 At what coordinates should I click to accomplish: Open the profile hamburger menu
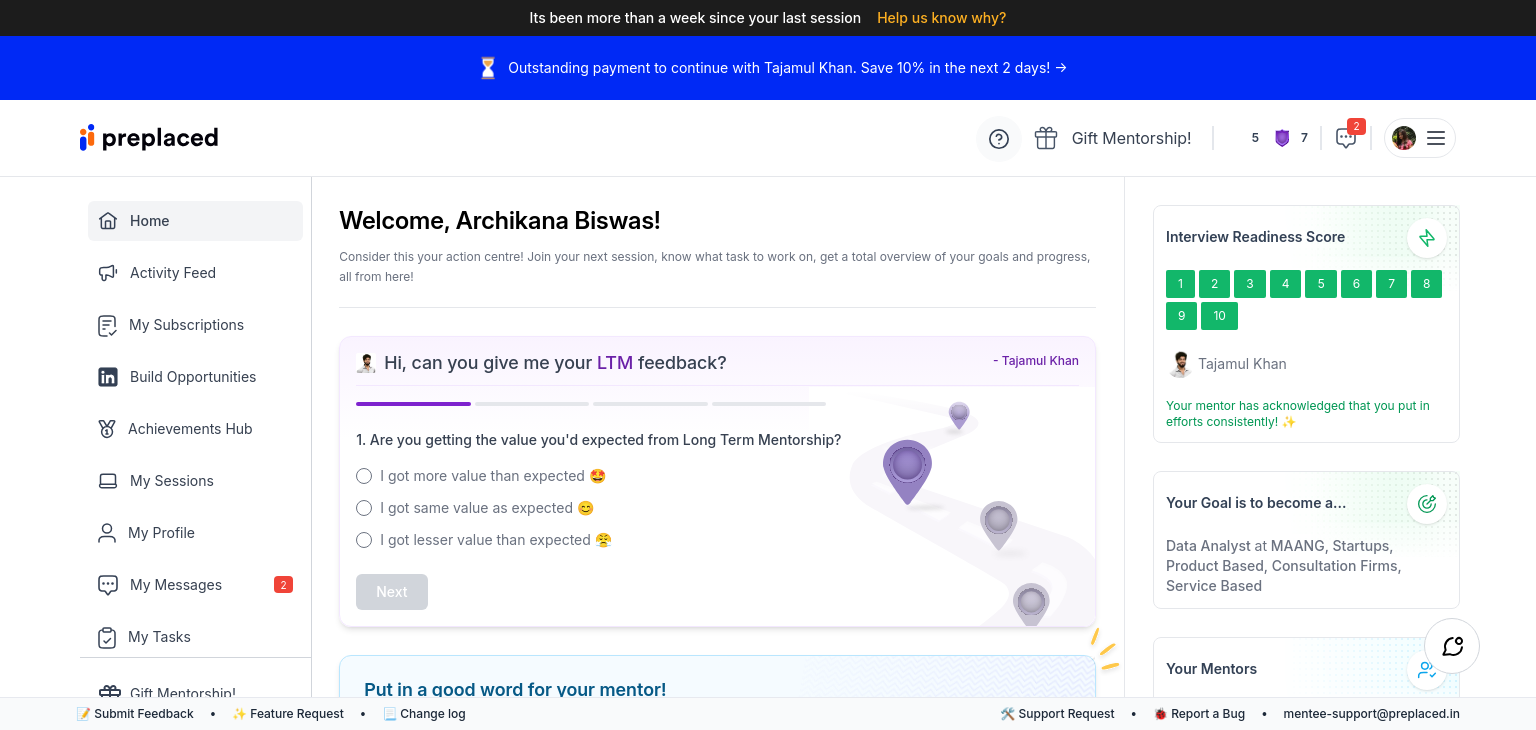1435,138
